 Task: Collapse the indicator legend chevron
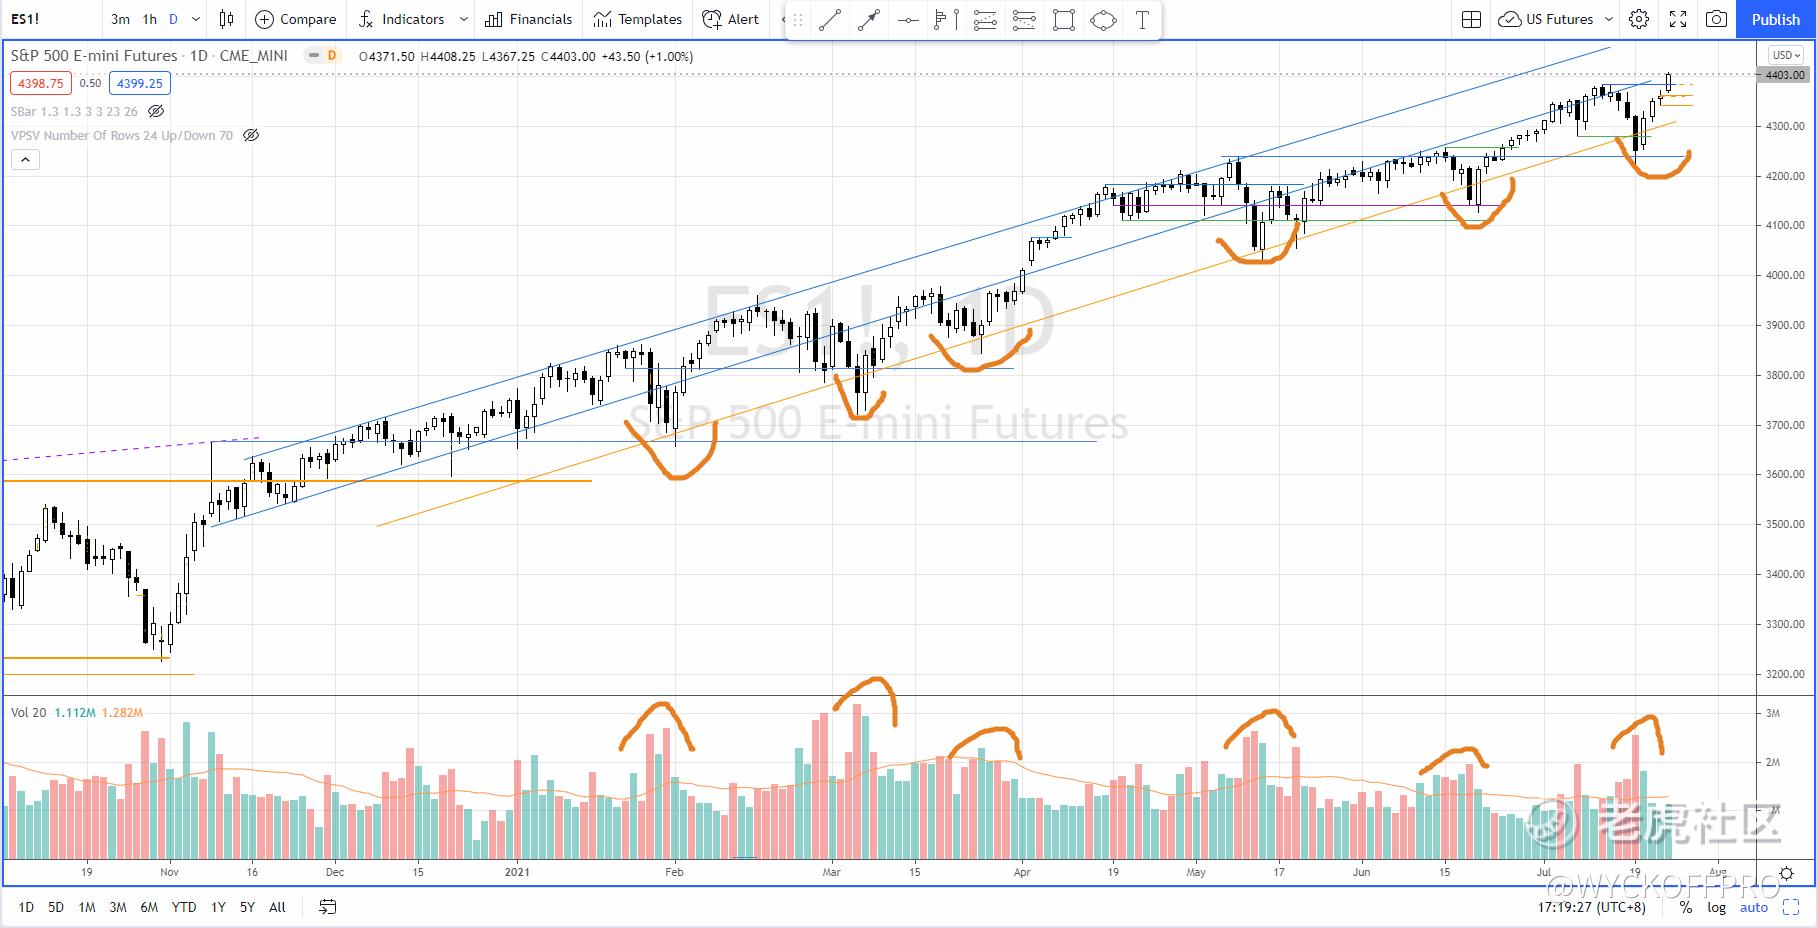coord(25,159)
